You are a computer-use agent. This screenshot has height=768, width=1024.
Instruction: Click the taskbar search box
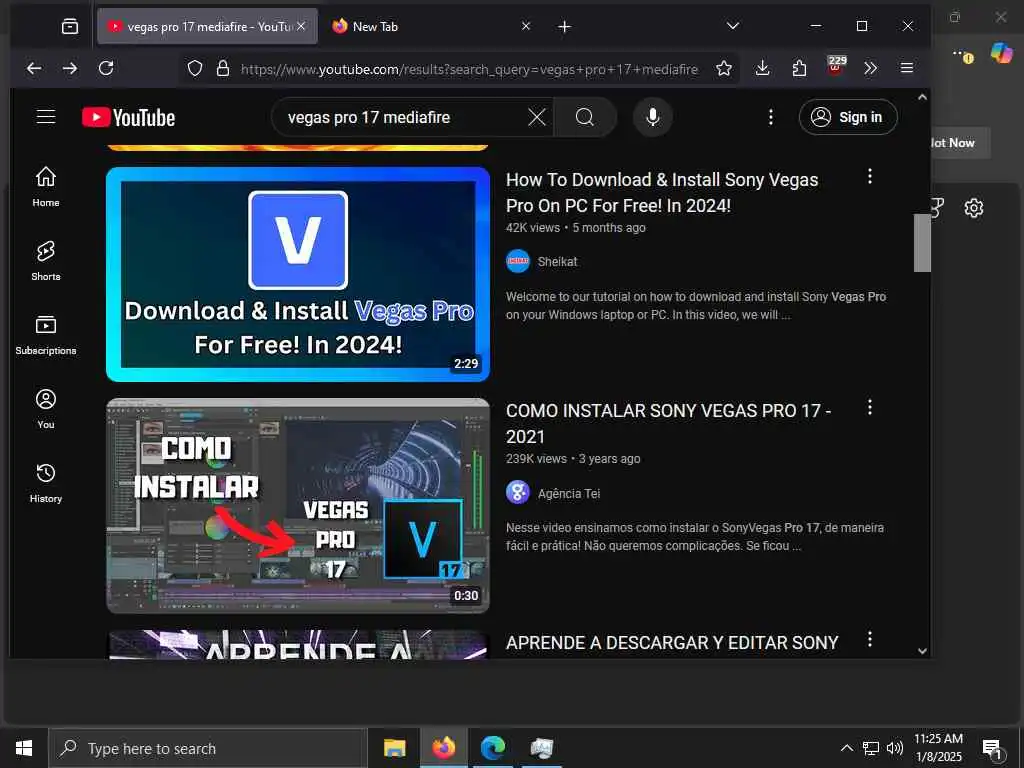point(208,748)
